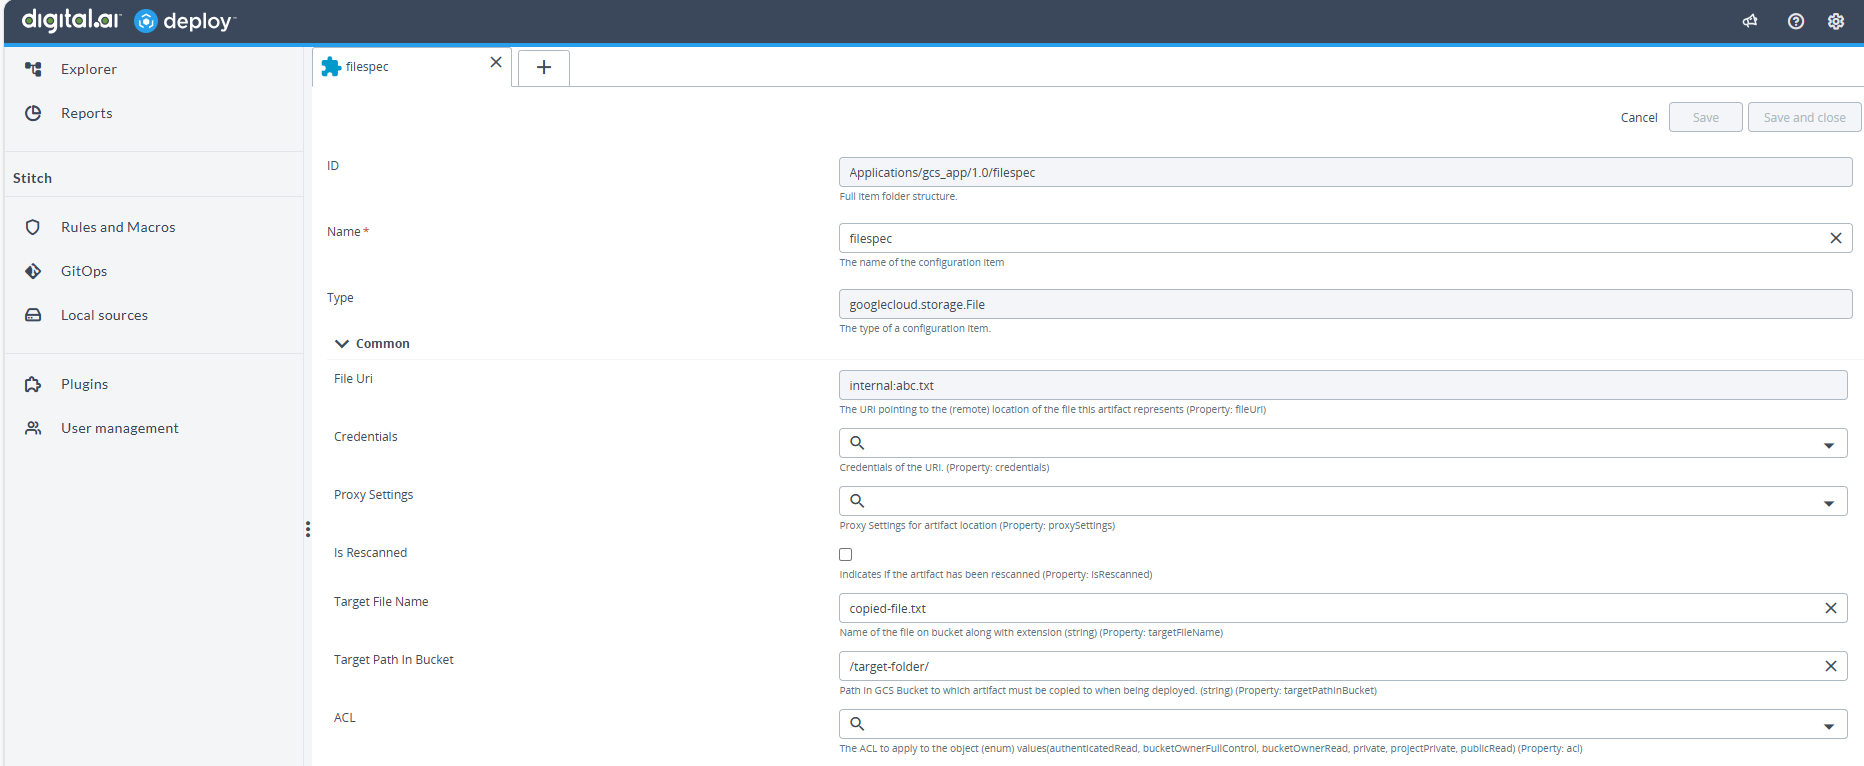This screenshot has height=766, width=1864.
Task: Open a new tab with plus button
Action: [x=544, y=67]
